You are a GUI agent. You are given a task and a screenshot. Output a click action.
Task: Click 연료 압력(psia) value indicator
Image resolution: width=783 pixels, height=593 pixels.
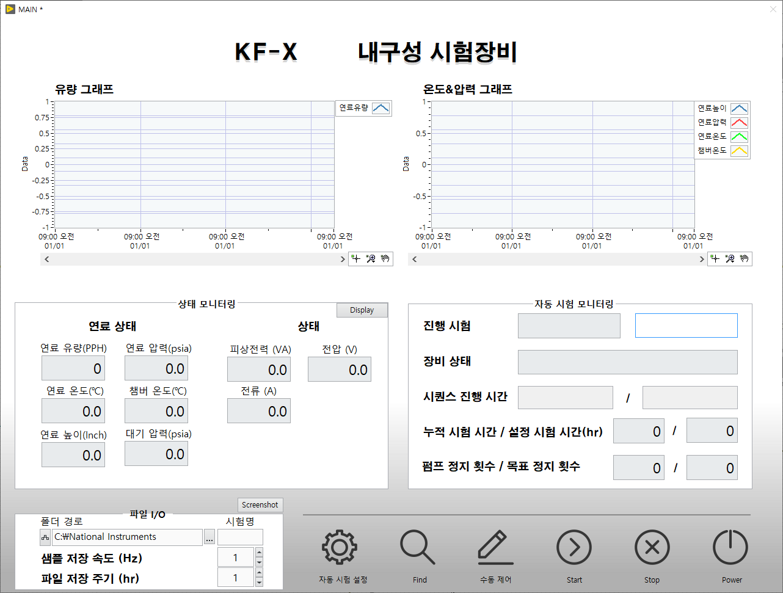click(x=156, y=368)
